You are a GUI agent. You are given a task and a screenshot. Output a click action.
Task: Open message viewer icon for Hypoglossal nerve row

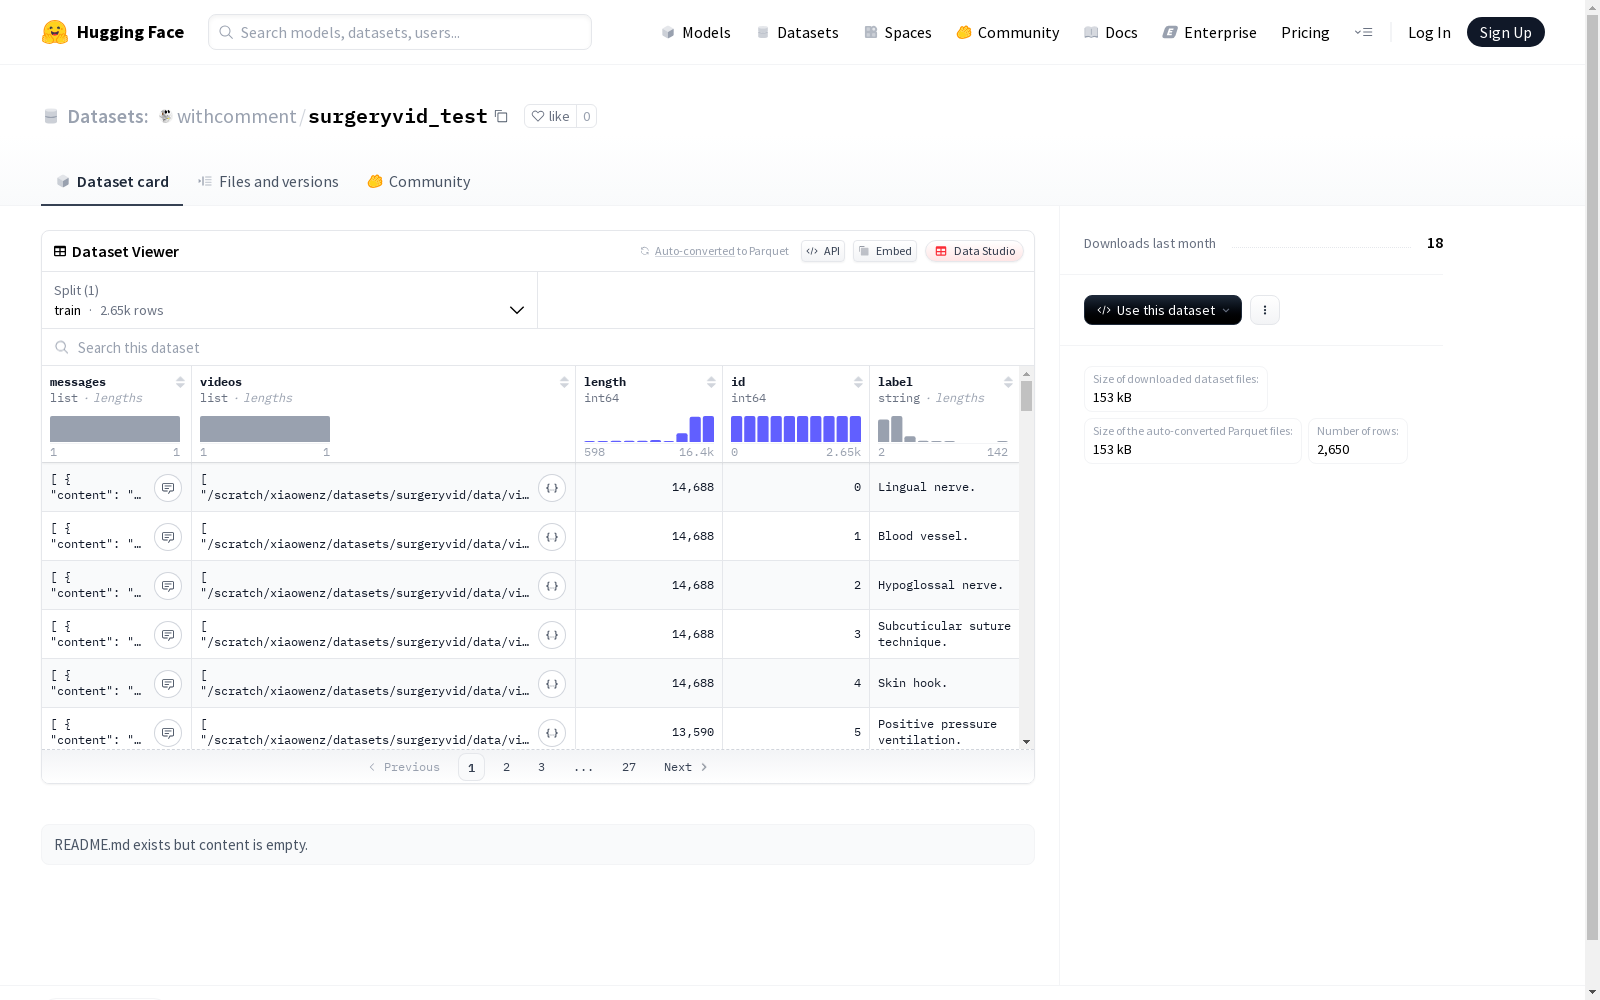point(168,586)
